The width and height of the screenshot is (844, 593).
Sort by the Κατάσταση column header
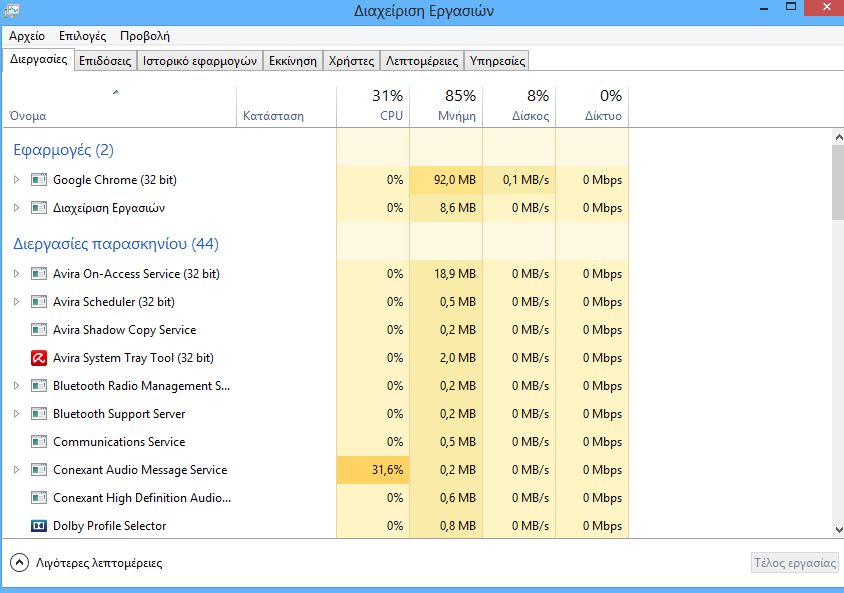pos(286,107)
